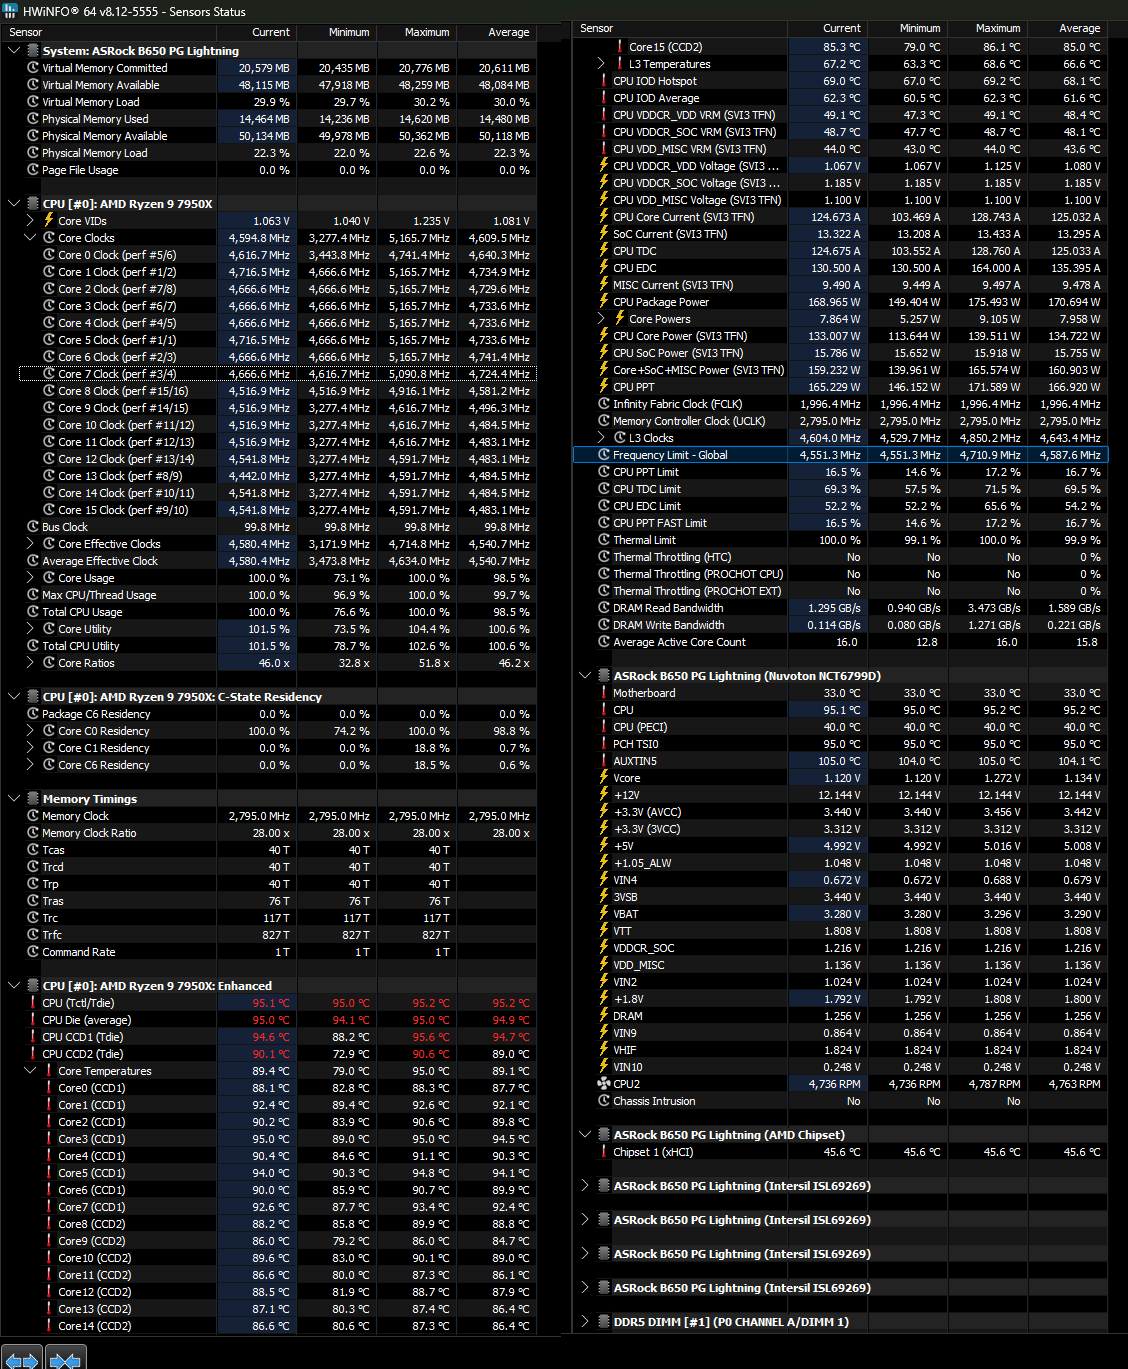Screen dimensions: 1128x1369
Task: Click the chip icon beside DDR5 DIMM [#1]
Action: click(604, 1322)
